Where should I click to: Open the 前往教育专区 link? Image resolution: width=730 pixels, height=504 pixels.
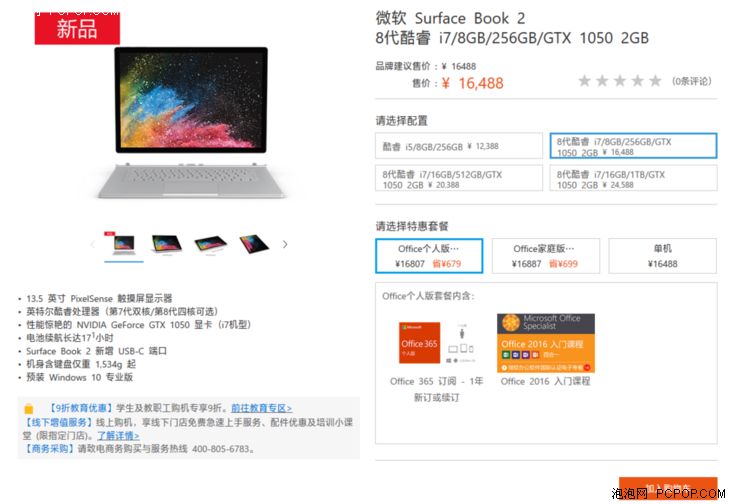pos(262,408)
